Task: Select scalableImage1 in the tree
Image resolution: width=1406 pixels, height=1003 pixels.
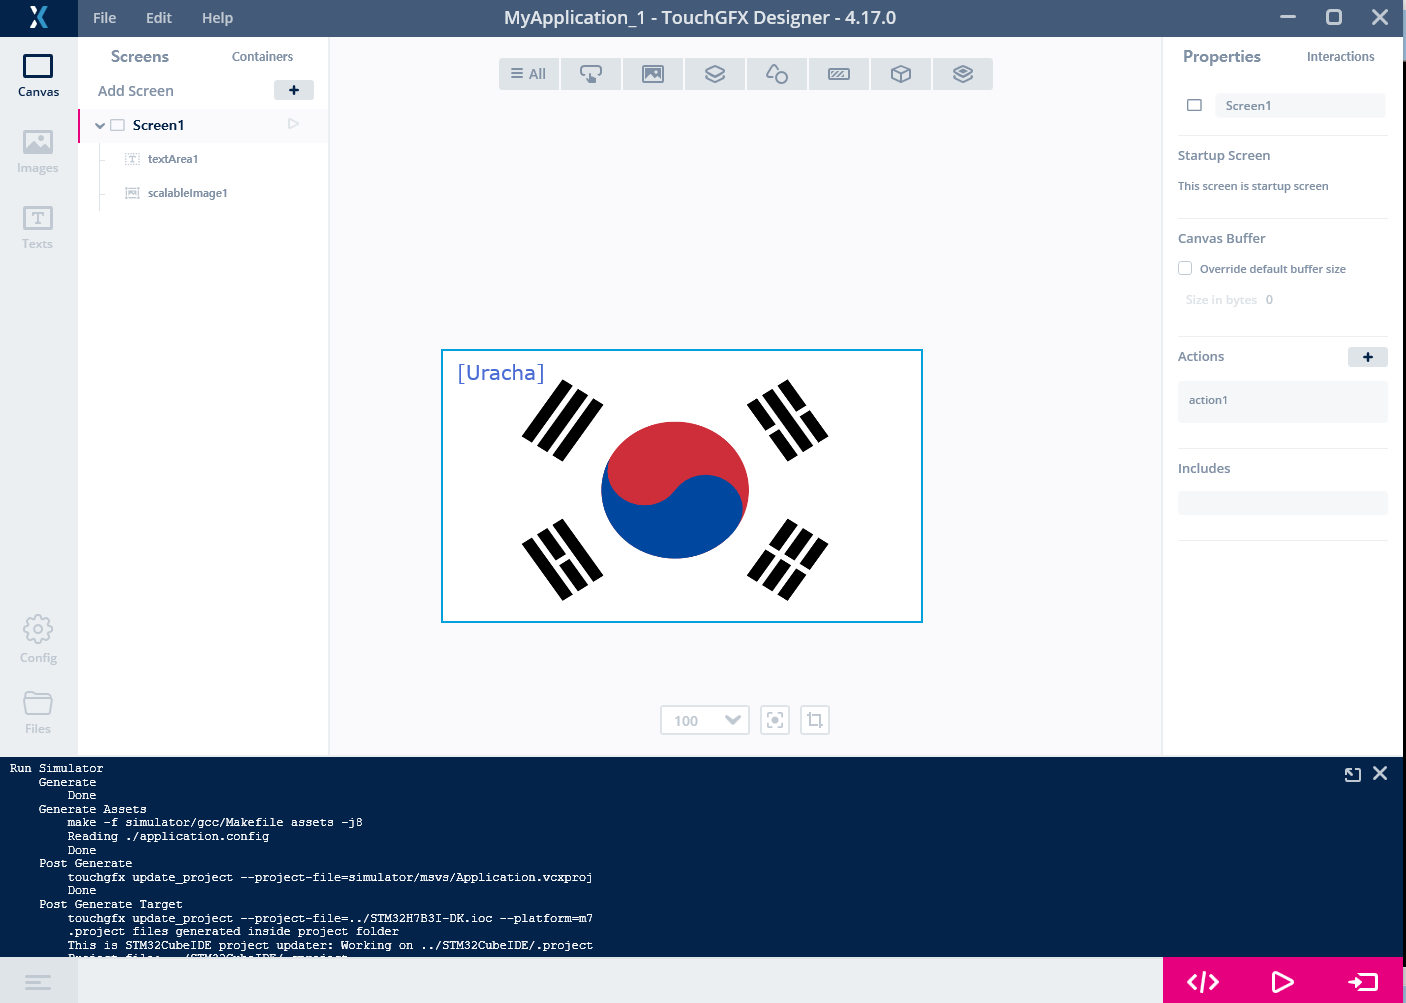Action: click(188, 193)
